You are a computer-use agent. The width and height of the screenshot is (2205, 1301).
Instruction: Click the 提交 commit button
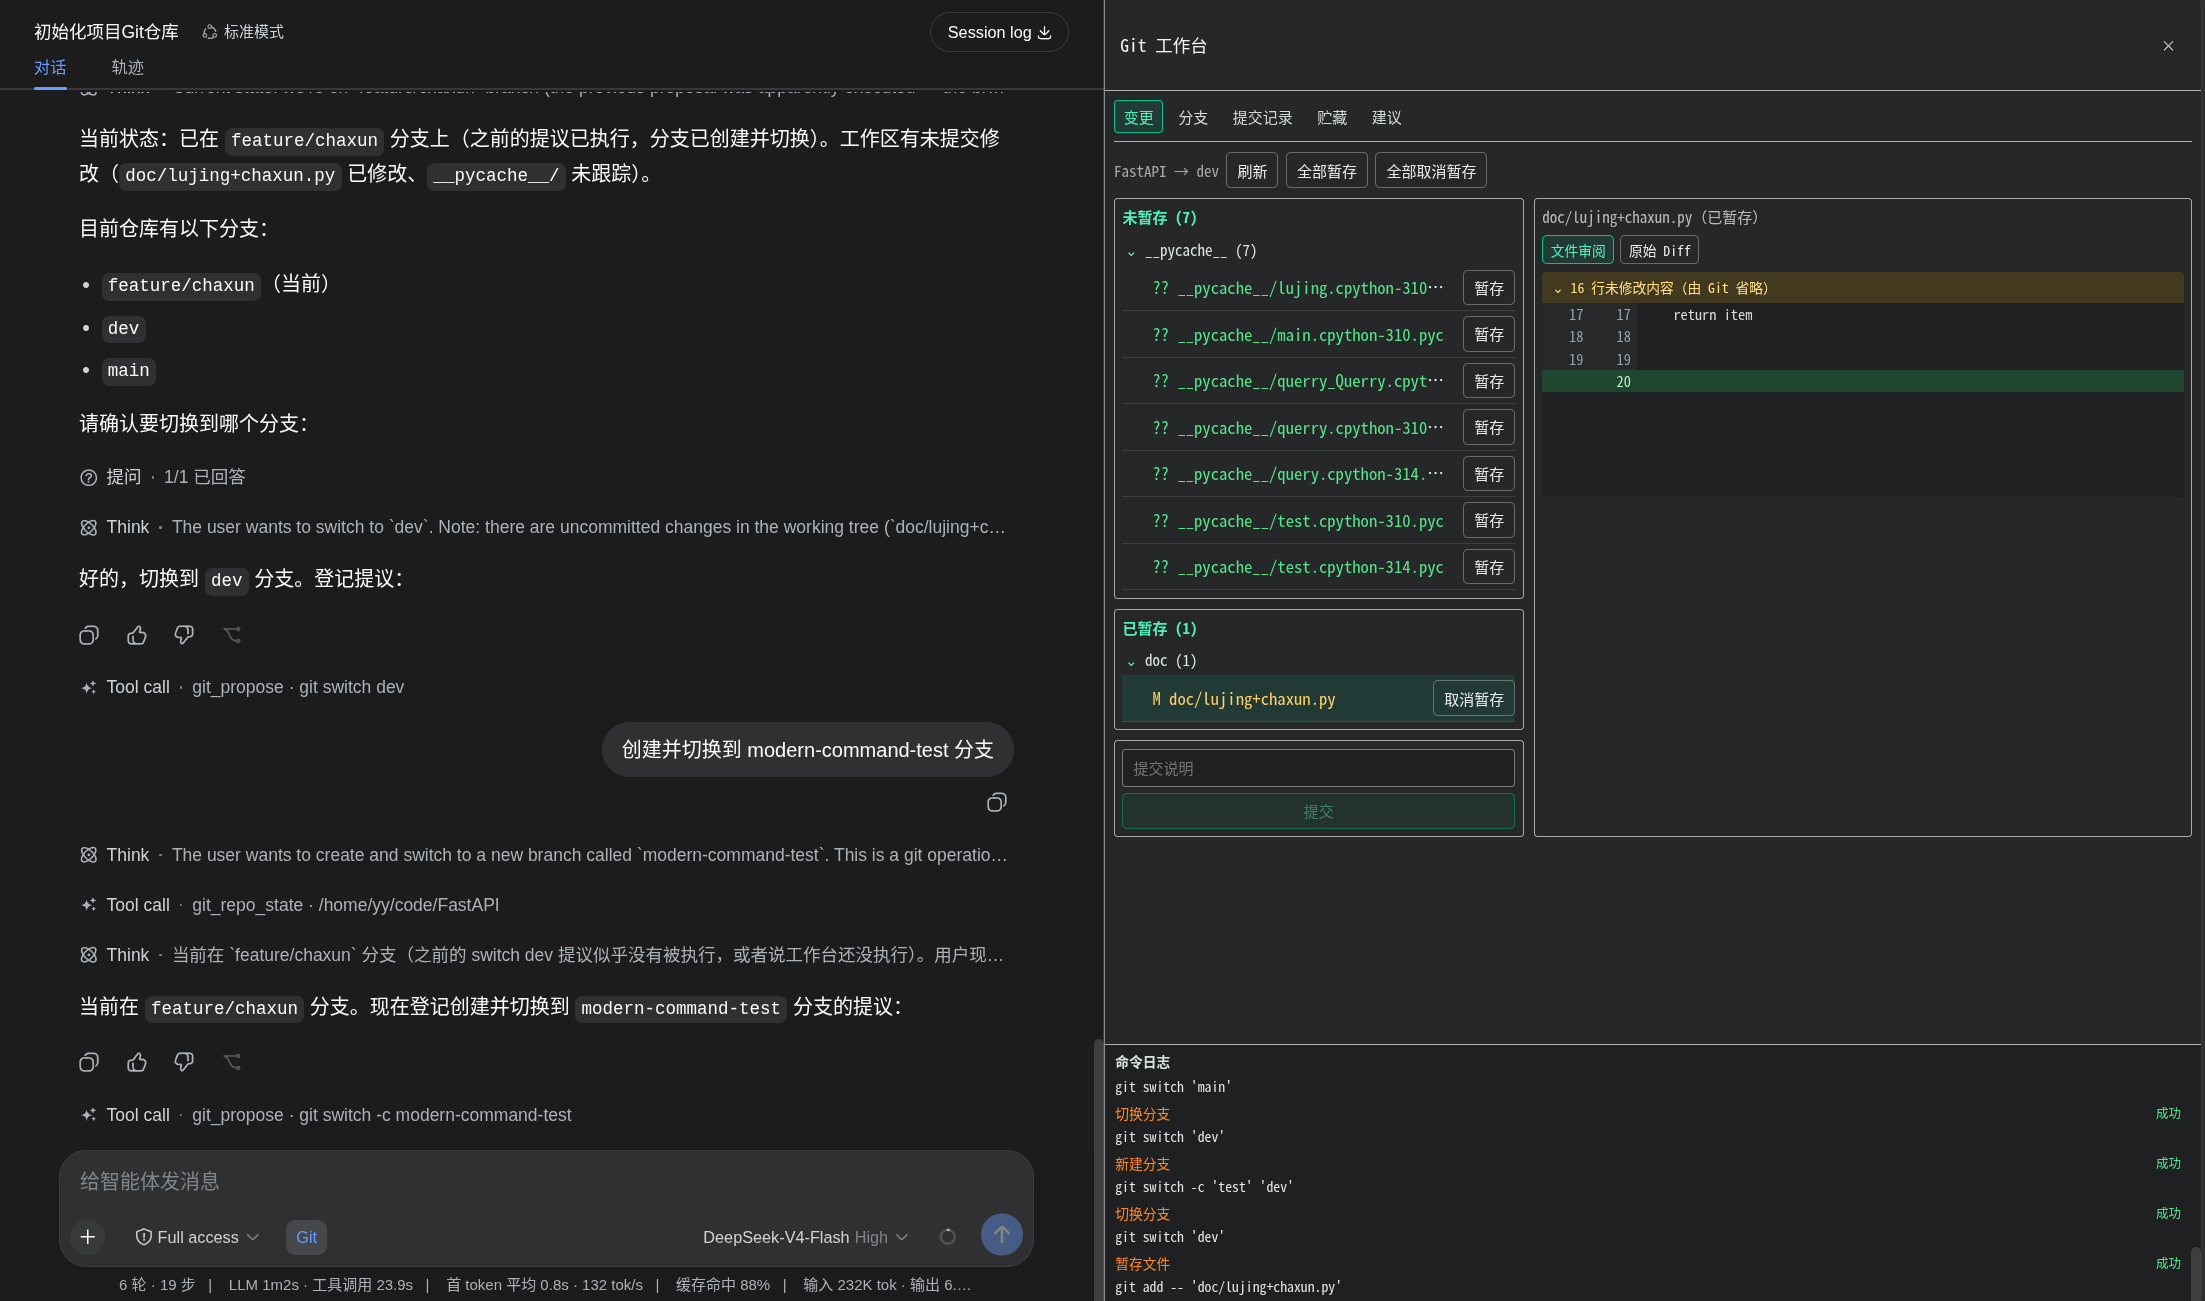[1317, 811]
